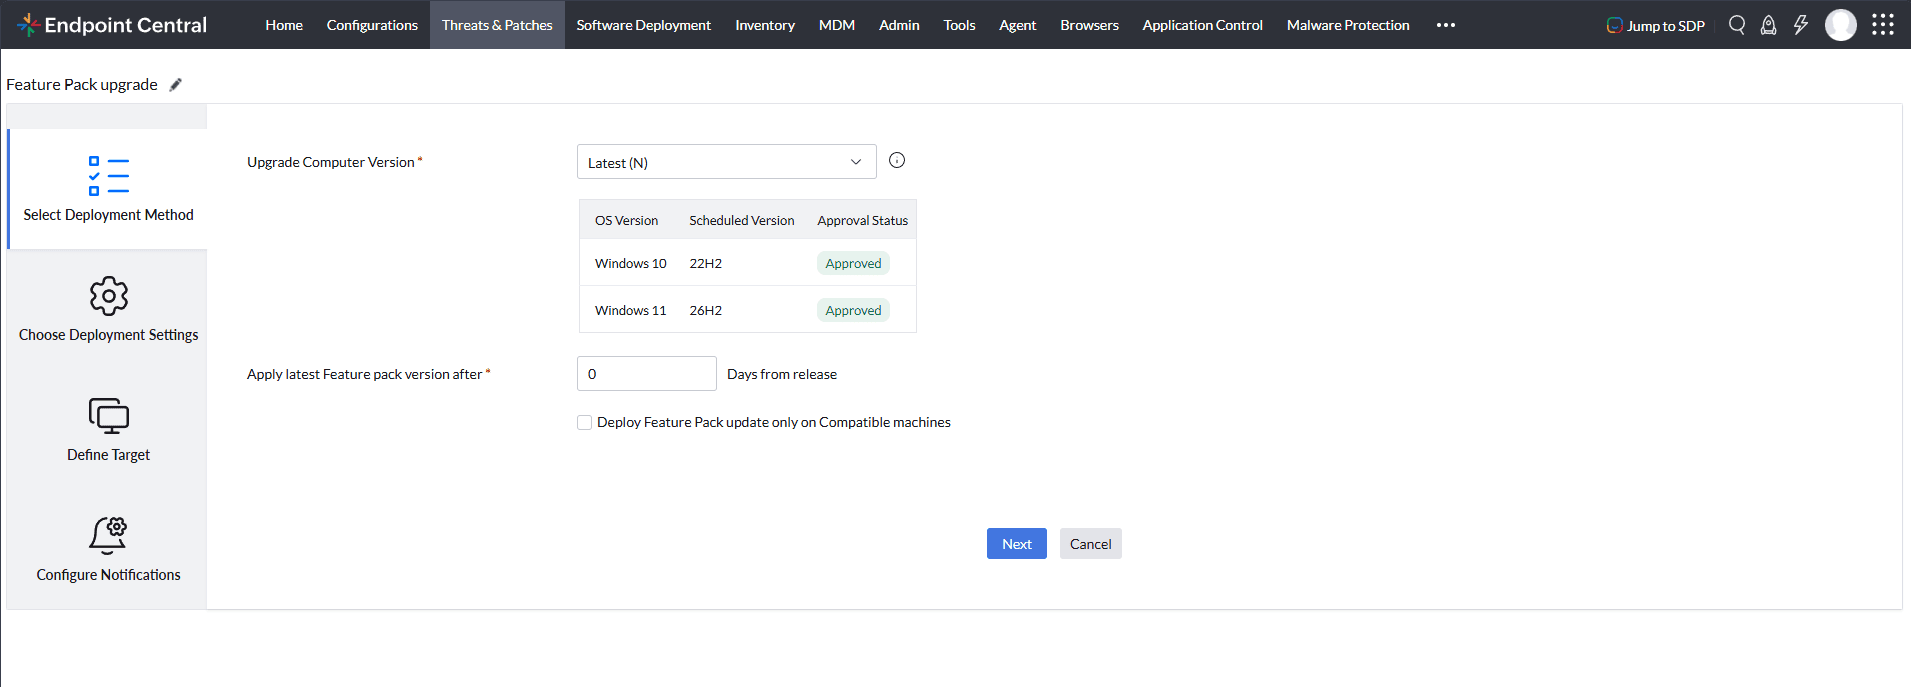Click the Endpoint Central logo
This screenshot has width=1911, height=687.
click(x=112, y=25)
